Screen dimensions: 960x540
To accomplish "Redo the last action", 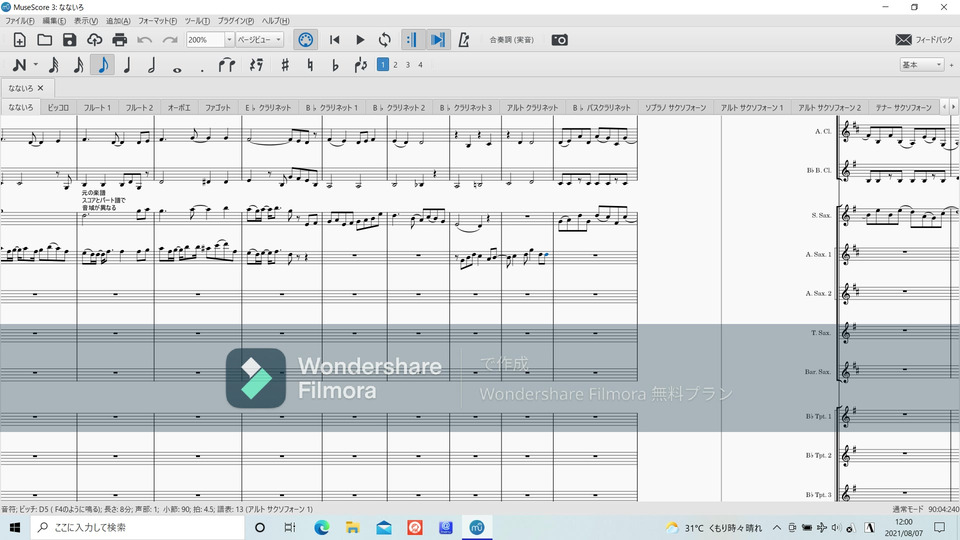I will 170,40.
